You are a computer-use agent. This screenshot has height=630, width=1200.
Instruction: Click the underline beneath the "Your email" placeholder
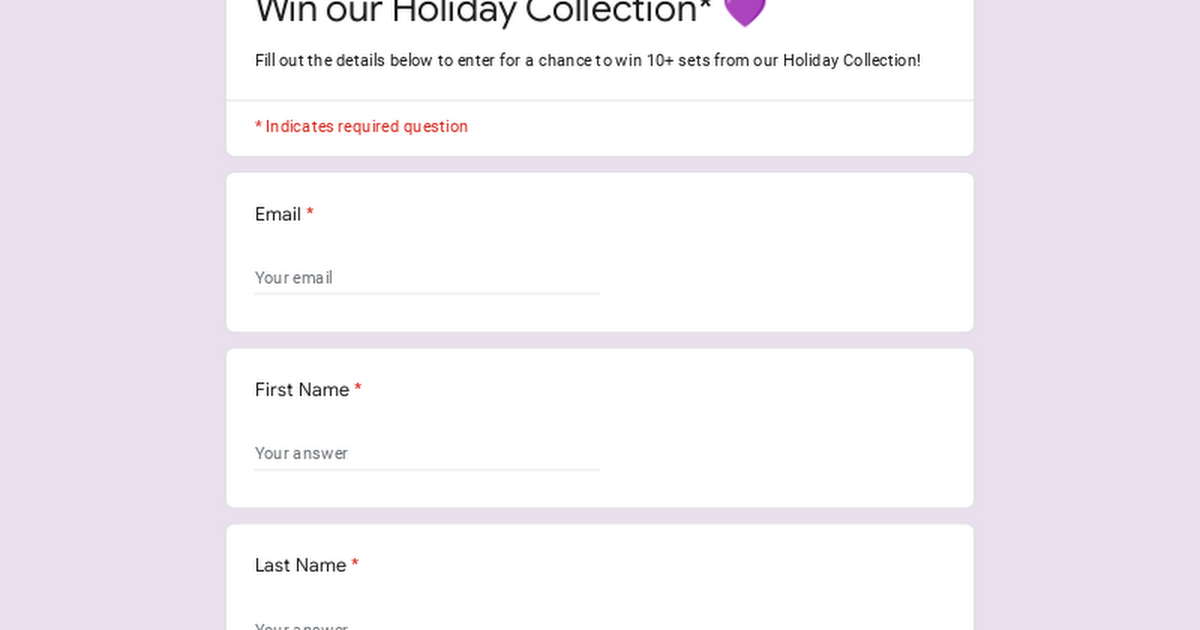tap(427, 294)
